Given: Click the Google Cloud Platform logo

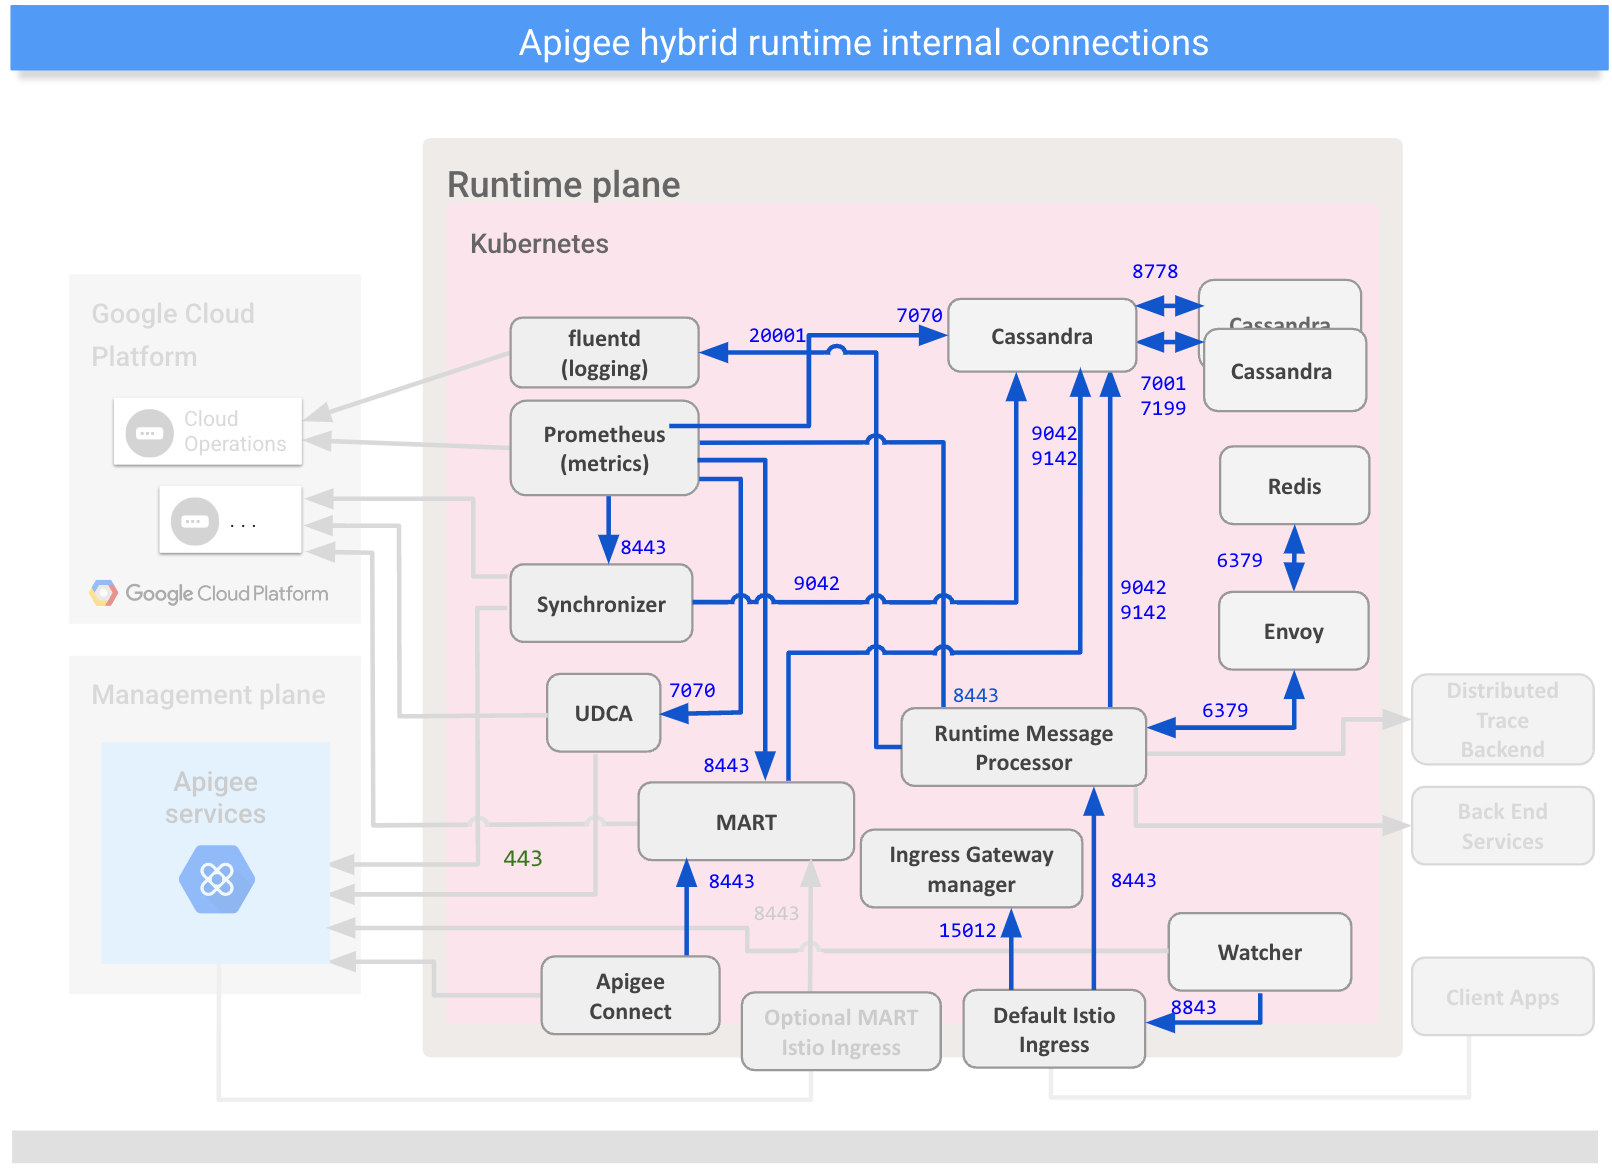Looking at the screenshot, I should [x=208, y=593].
